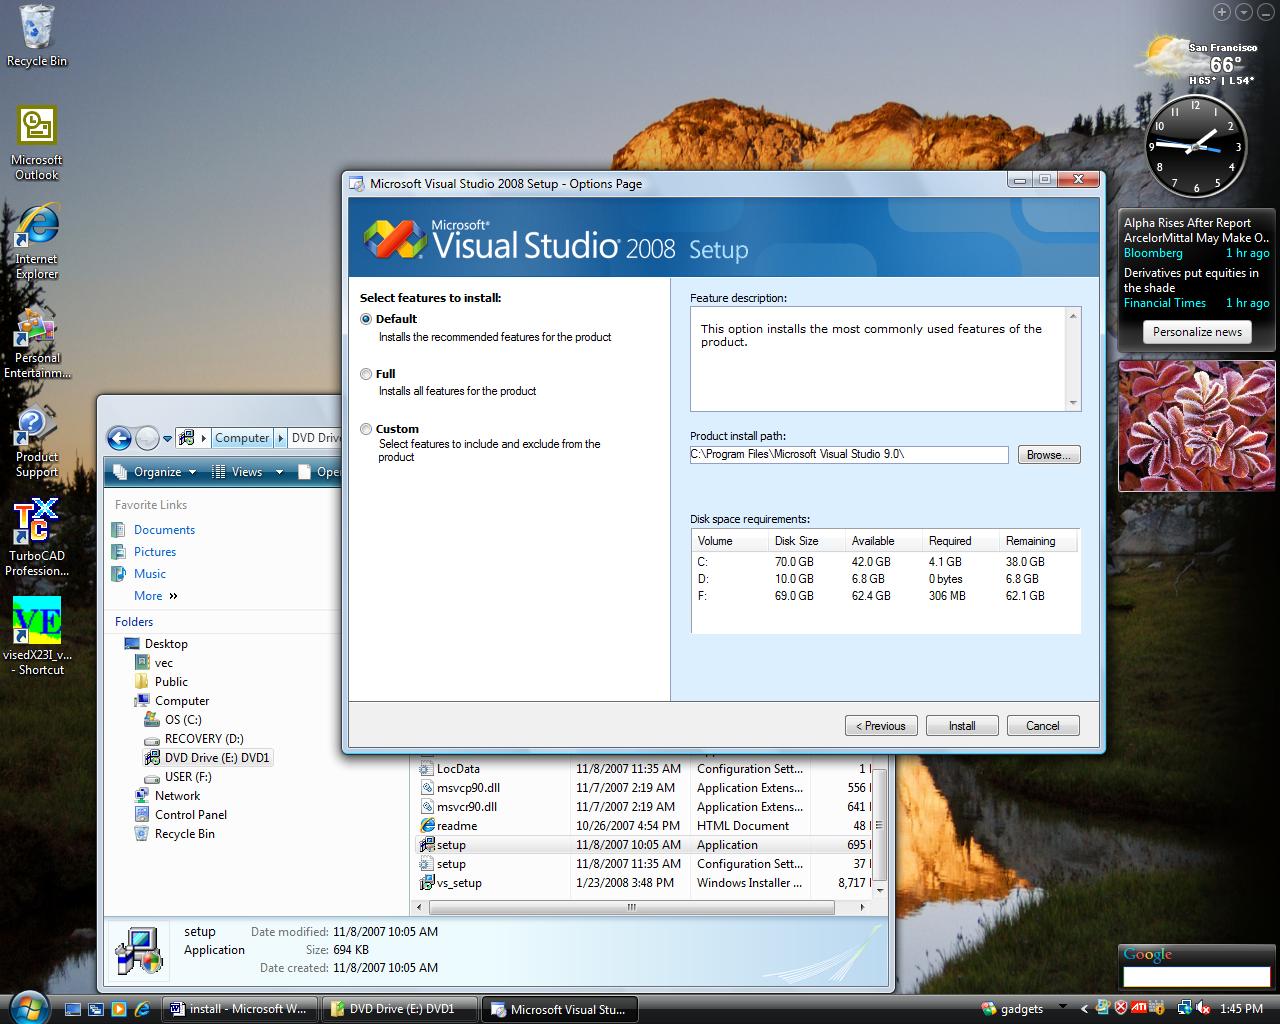Select USER (F:) drive in the tree
Viewport: 1280px width, 1024px height.
(x=188, y=777)
